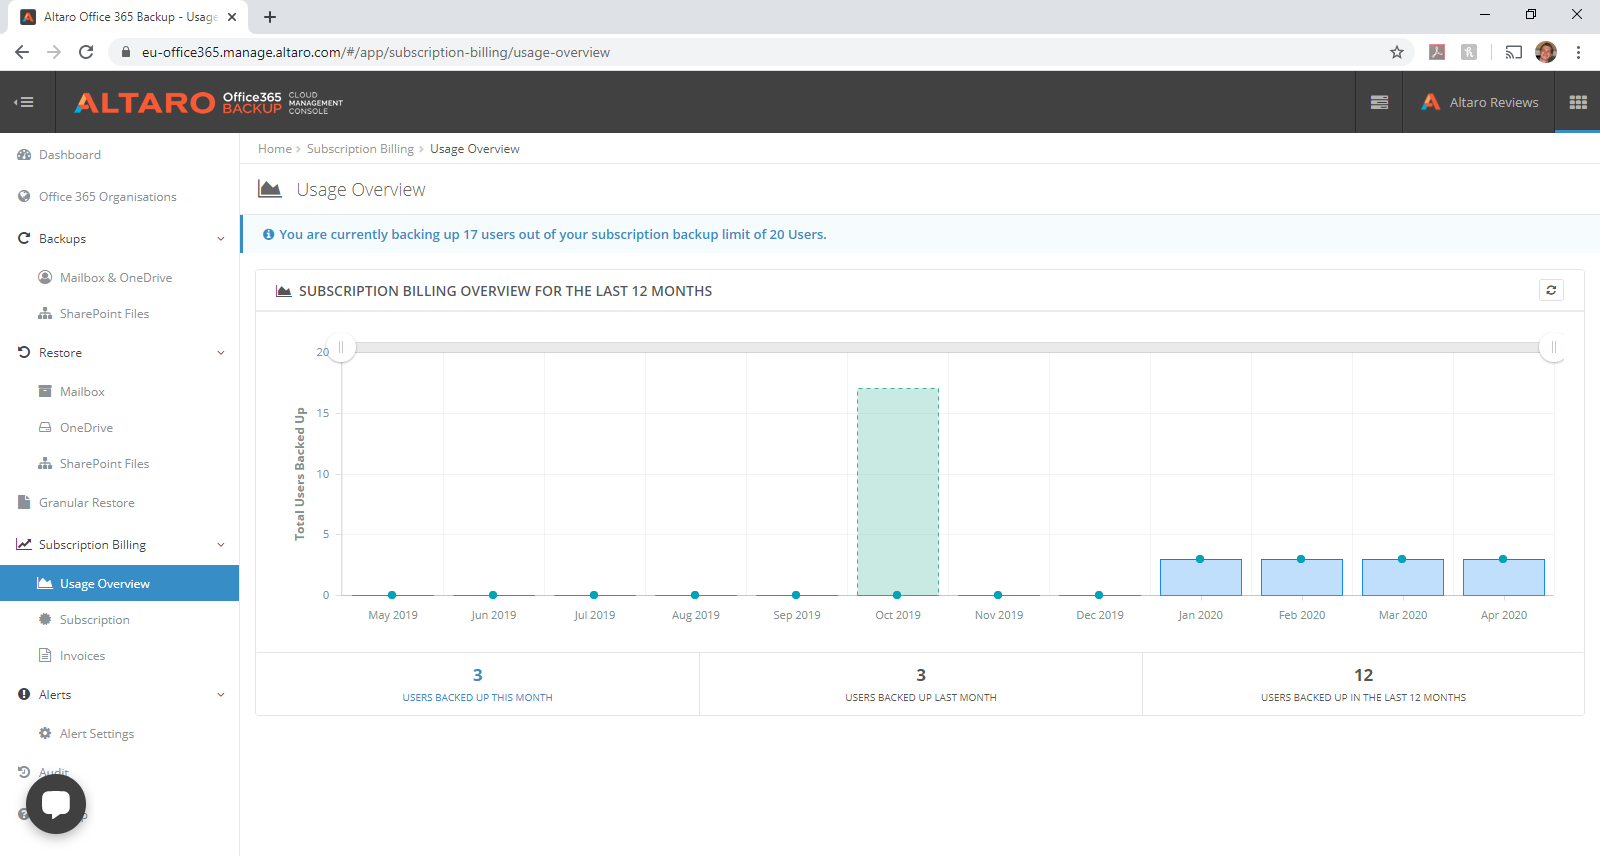
Task: Open the apps grid icon in header
Action: (1578, 102)
